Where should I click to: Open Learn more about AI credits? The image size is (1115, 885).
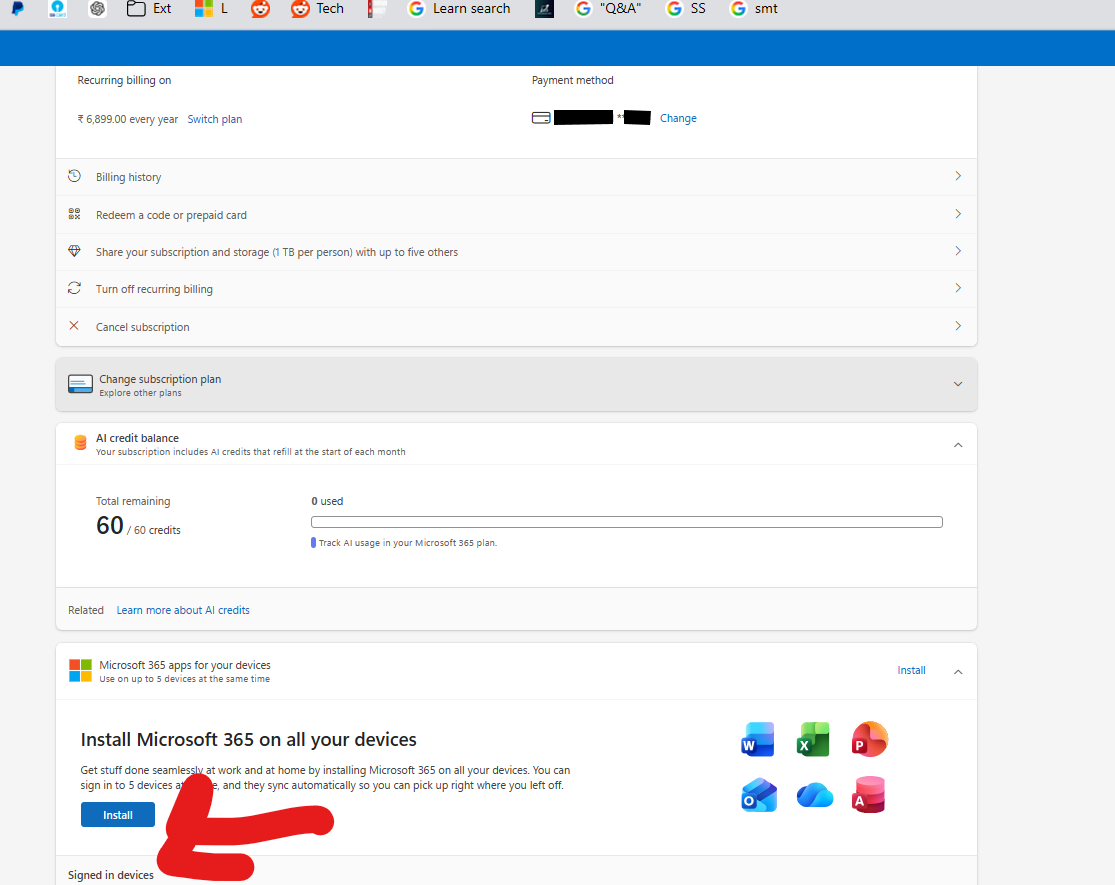(x=183, y=610)
